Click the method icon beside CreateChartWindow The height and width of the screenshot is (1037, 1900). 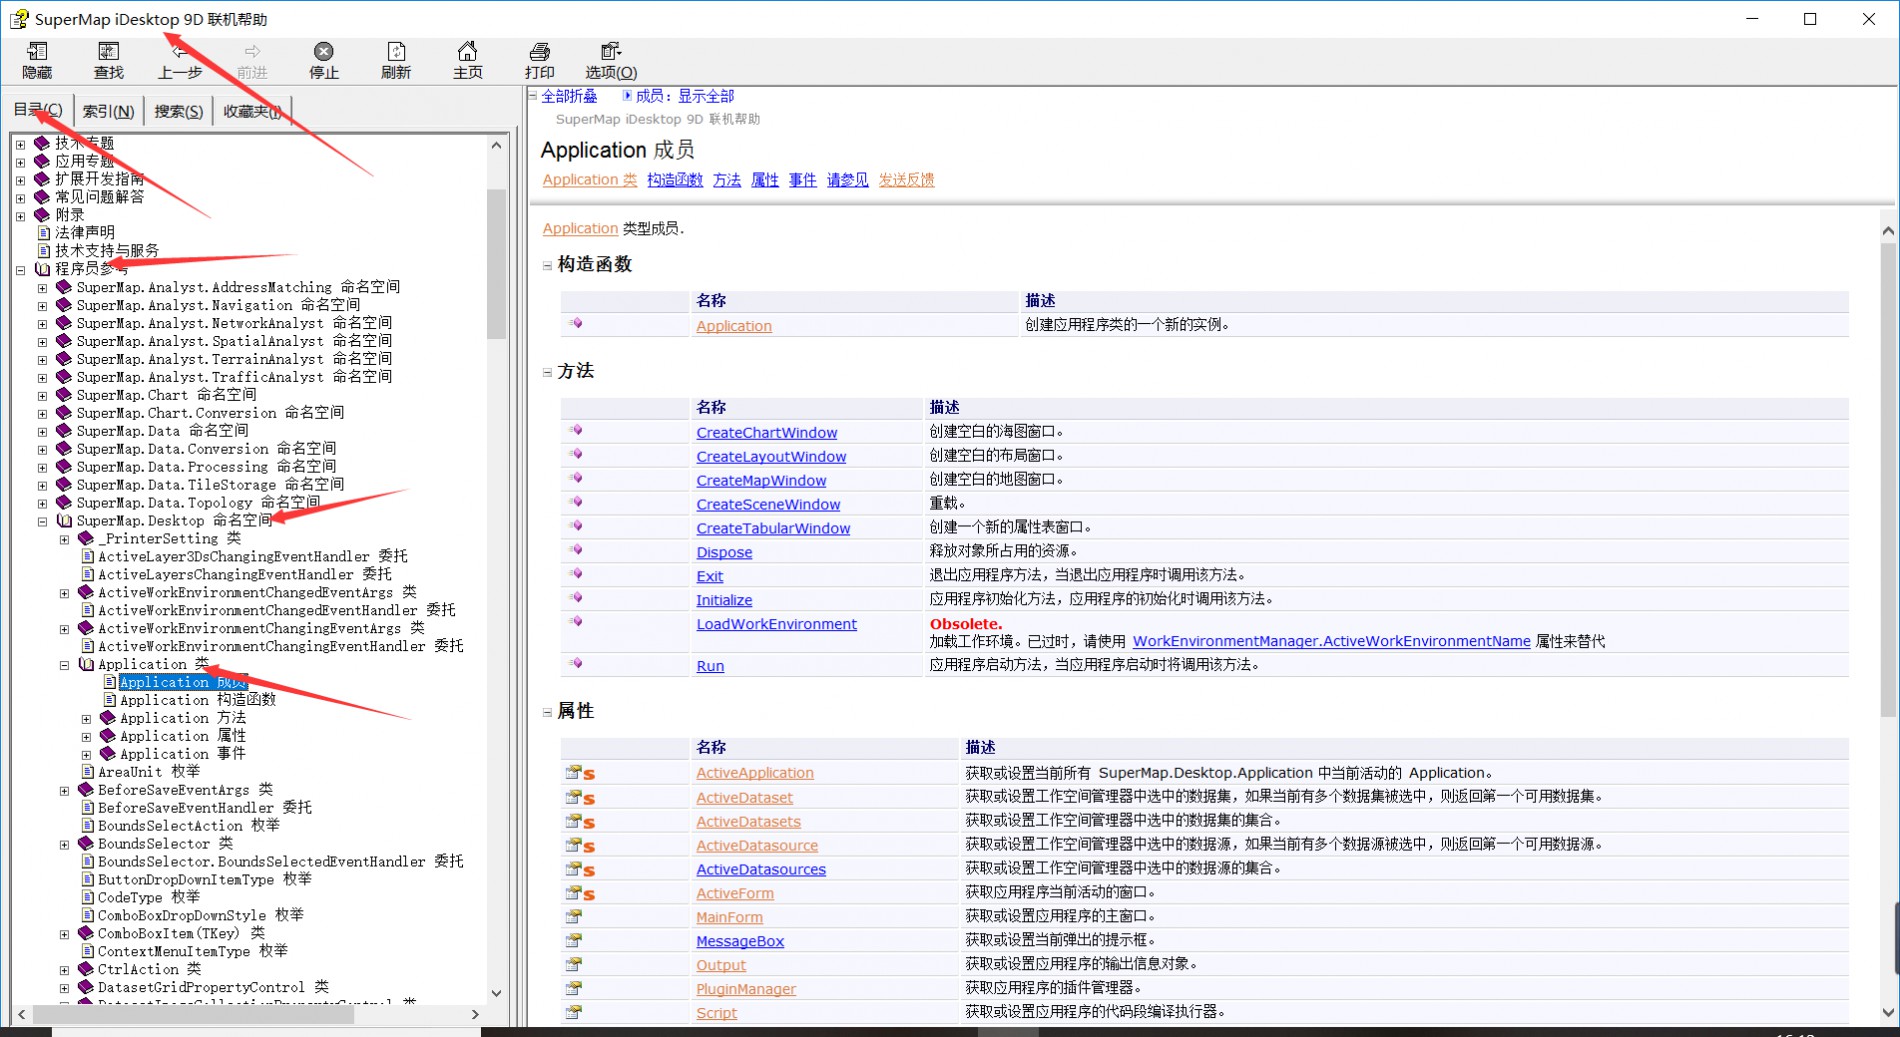(x=576, y=430)
